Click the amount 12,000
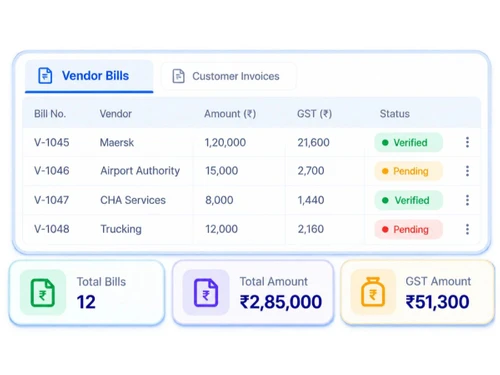500x375 pixels. tap(222, 229)
